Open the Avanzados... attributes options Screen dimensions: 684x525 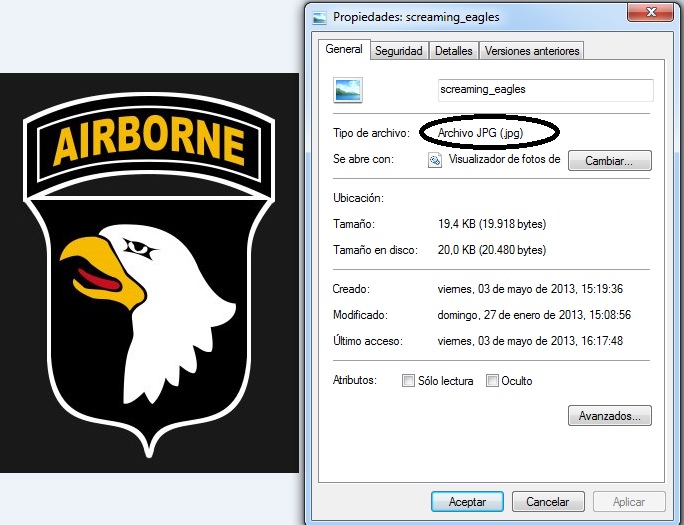609,415
